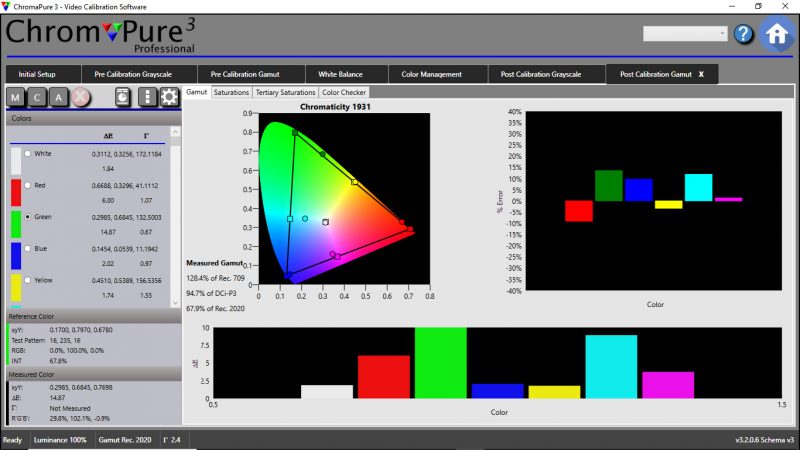Switch to the Saturations sub-tab
The width and height of the screenshot is (800, 450).
tap(231, 92)
